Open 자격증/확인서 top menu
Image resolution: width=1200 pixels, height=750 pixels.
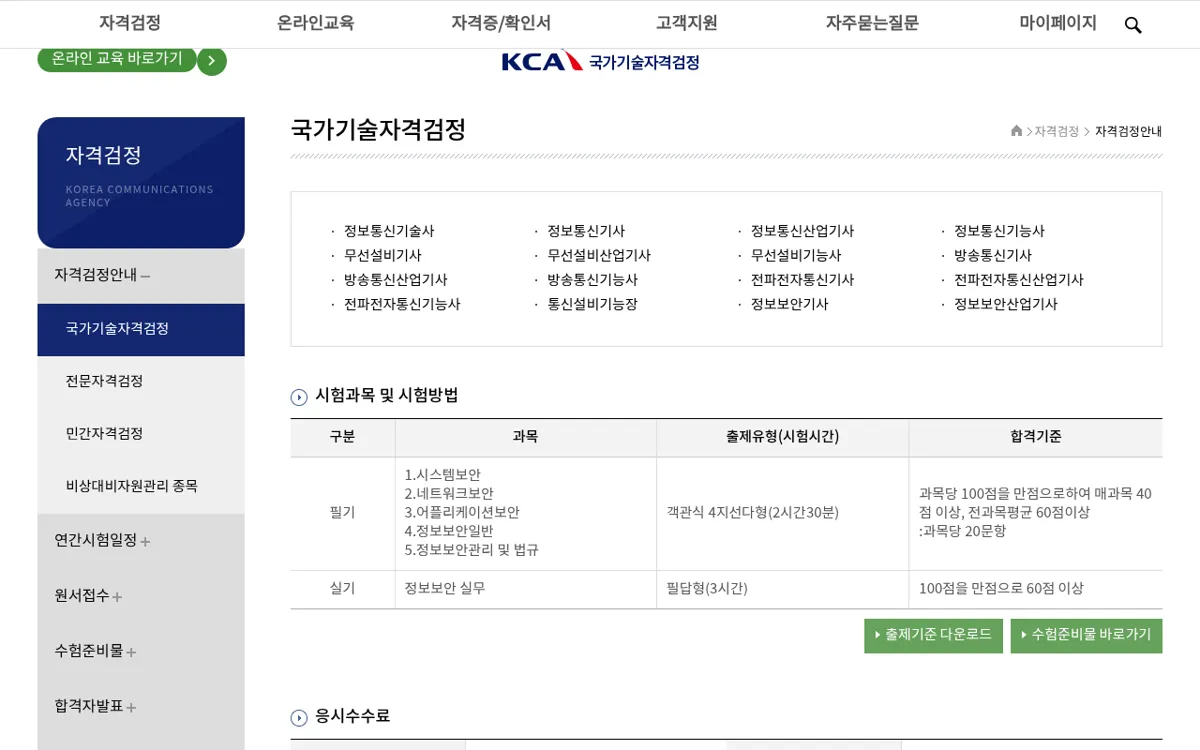[x=501, y=23]
